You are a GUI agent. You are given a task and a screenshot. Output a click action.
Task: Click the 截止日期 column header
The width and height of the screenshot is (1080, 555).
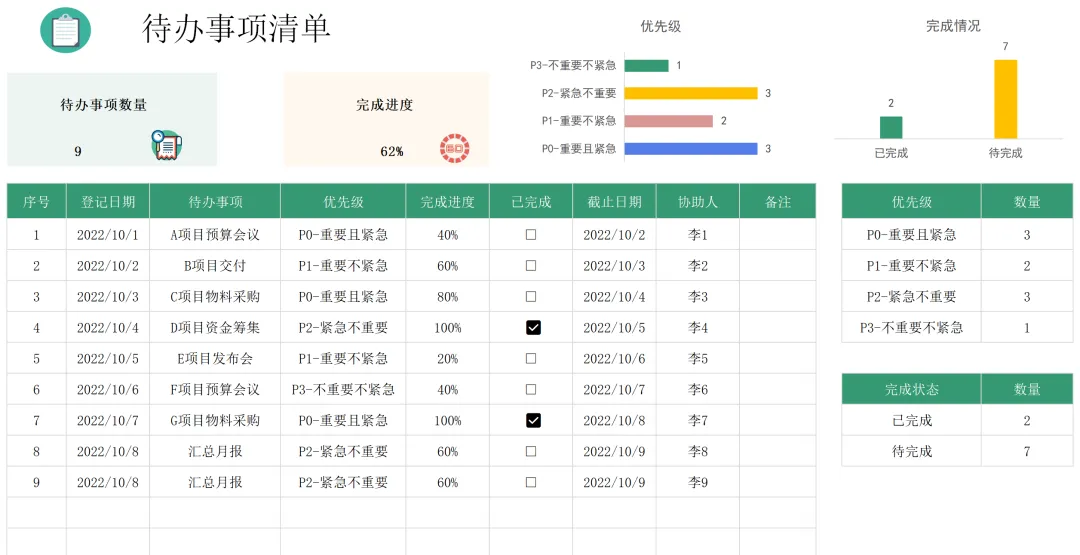(x=614, y=201)
